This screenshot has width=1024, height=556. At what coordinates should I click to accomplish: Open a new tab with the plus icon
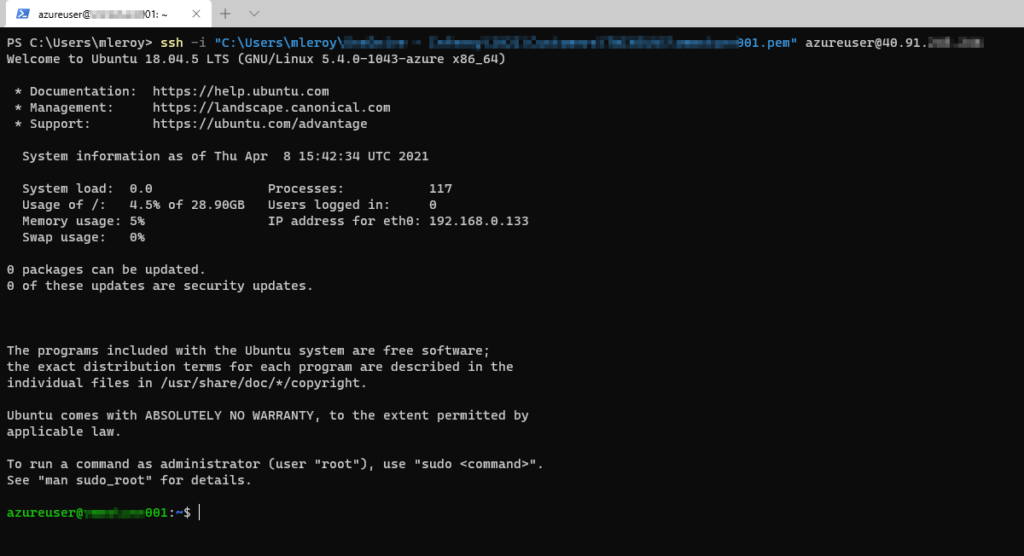(x=225, y=14)
